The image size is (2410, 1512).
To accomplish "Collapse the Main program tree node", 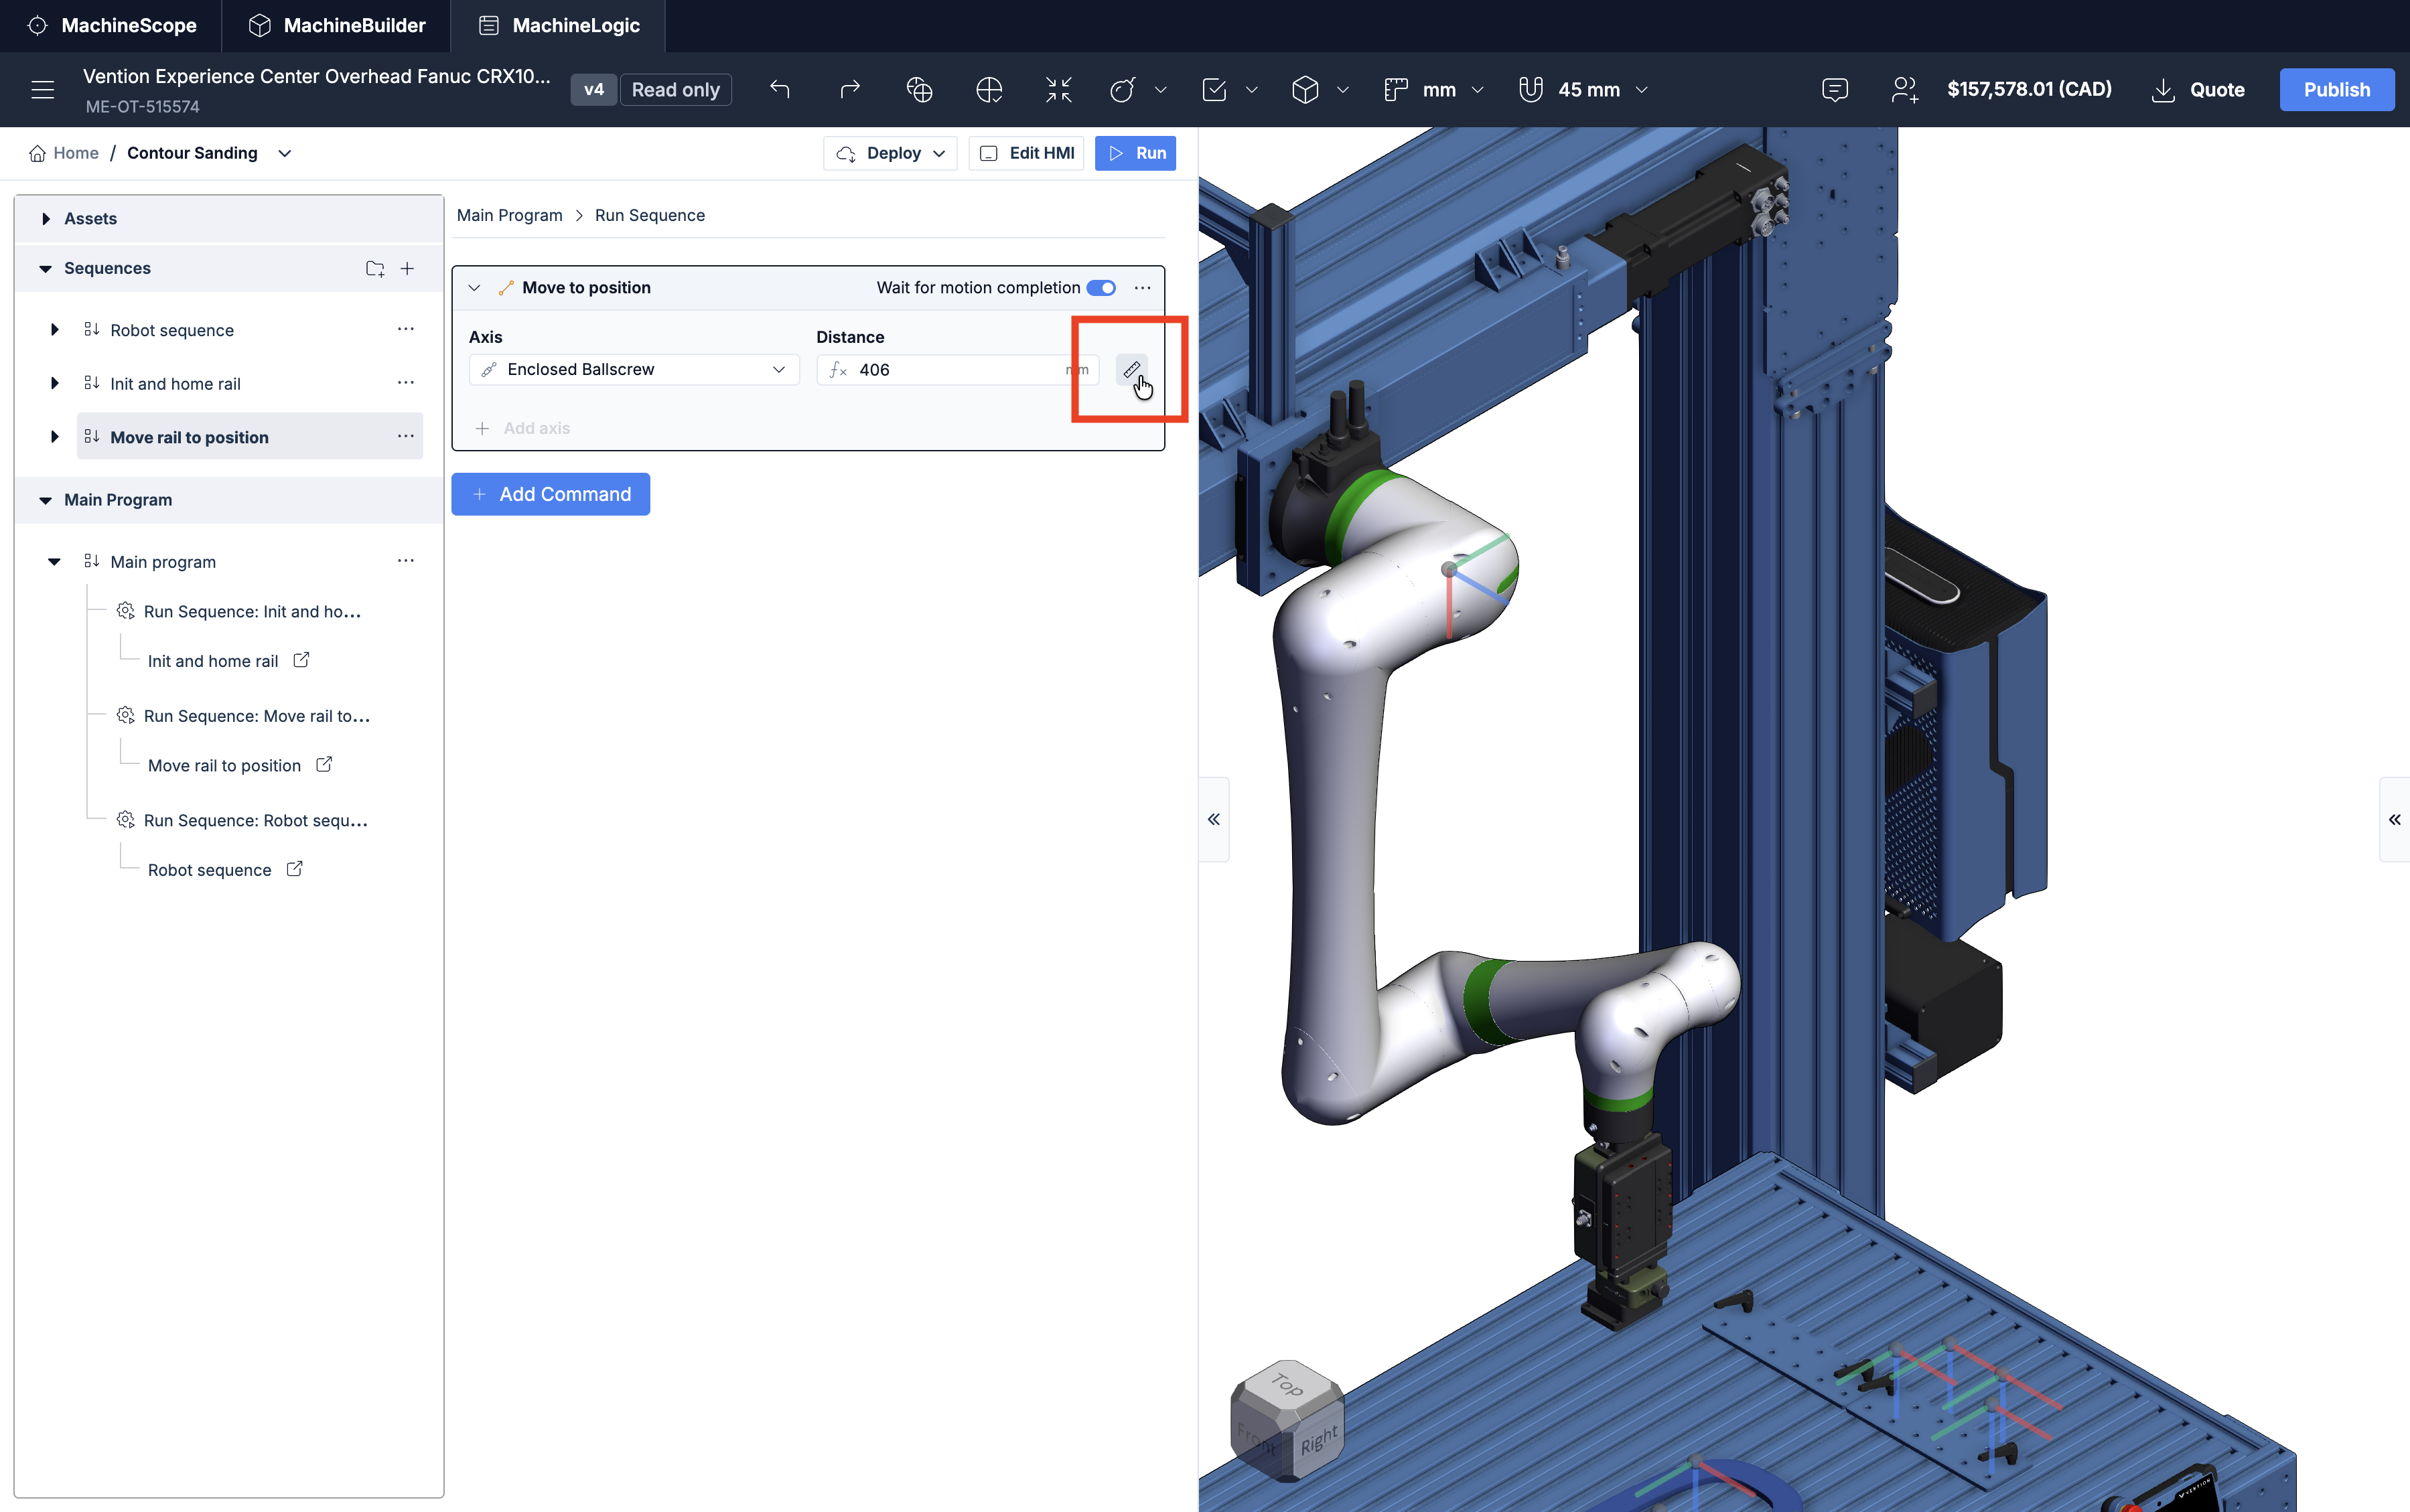I will (55, 562).
